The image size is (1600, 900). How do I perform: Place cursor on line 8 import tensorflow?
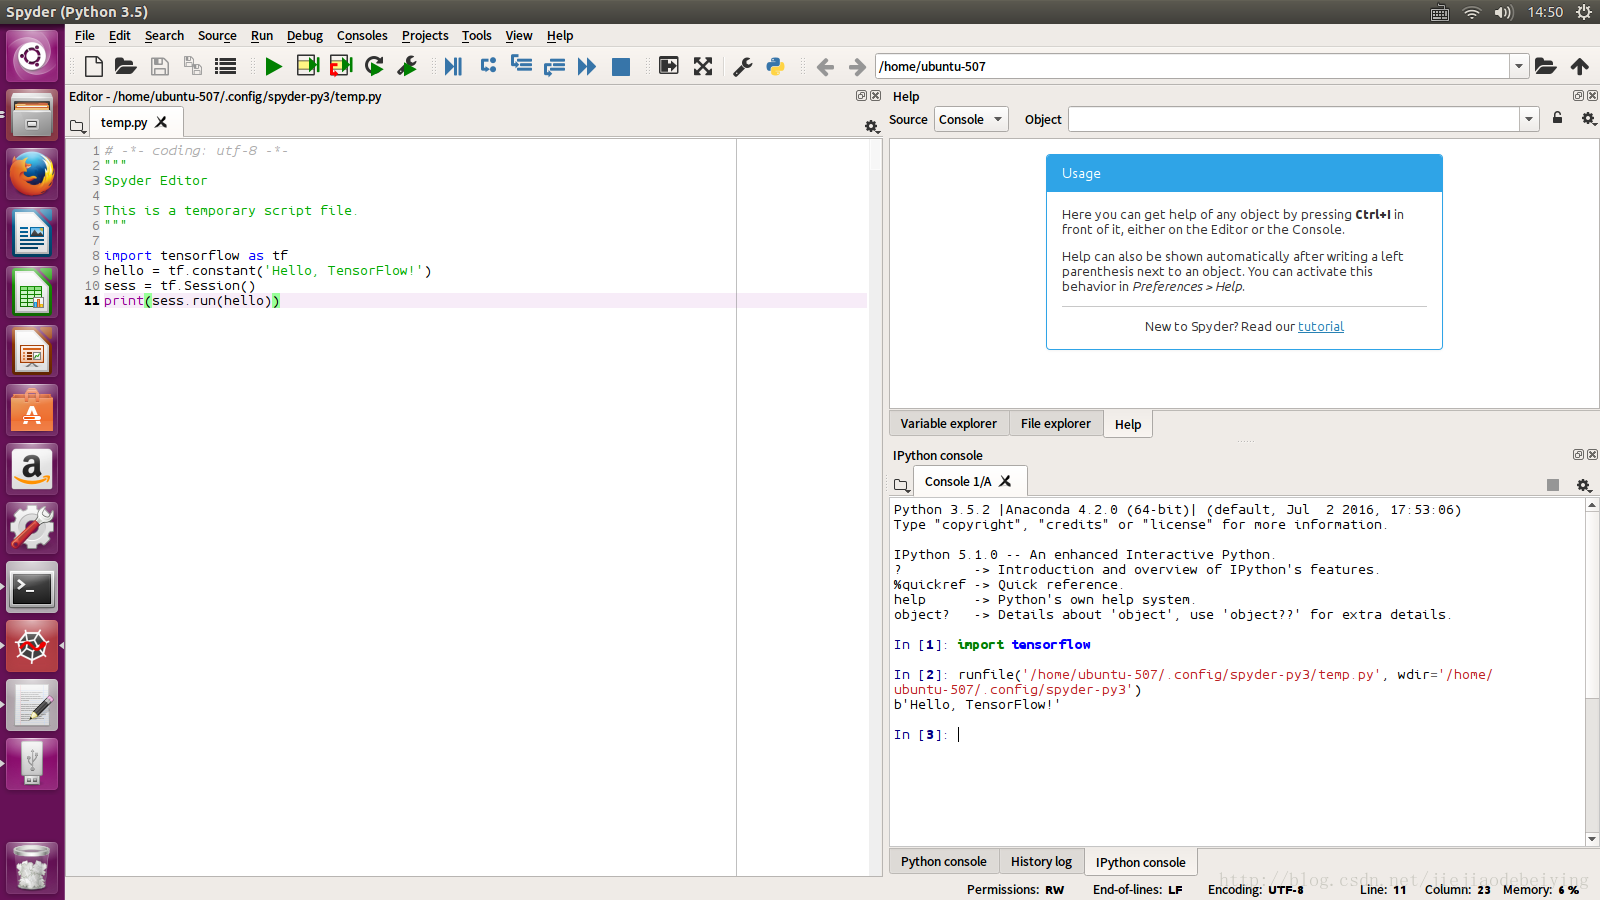click(x=196, y=255)
